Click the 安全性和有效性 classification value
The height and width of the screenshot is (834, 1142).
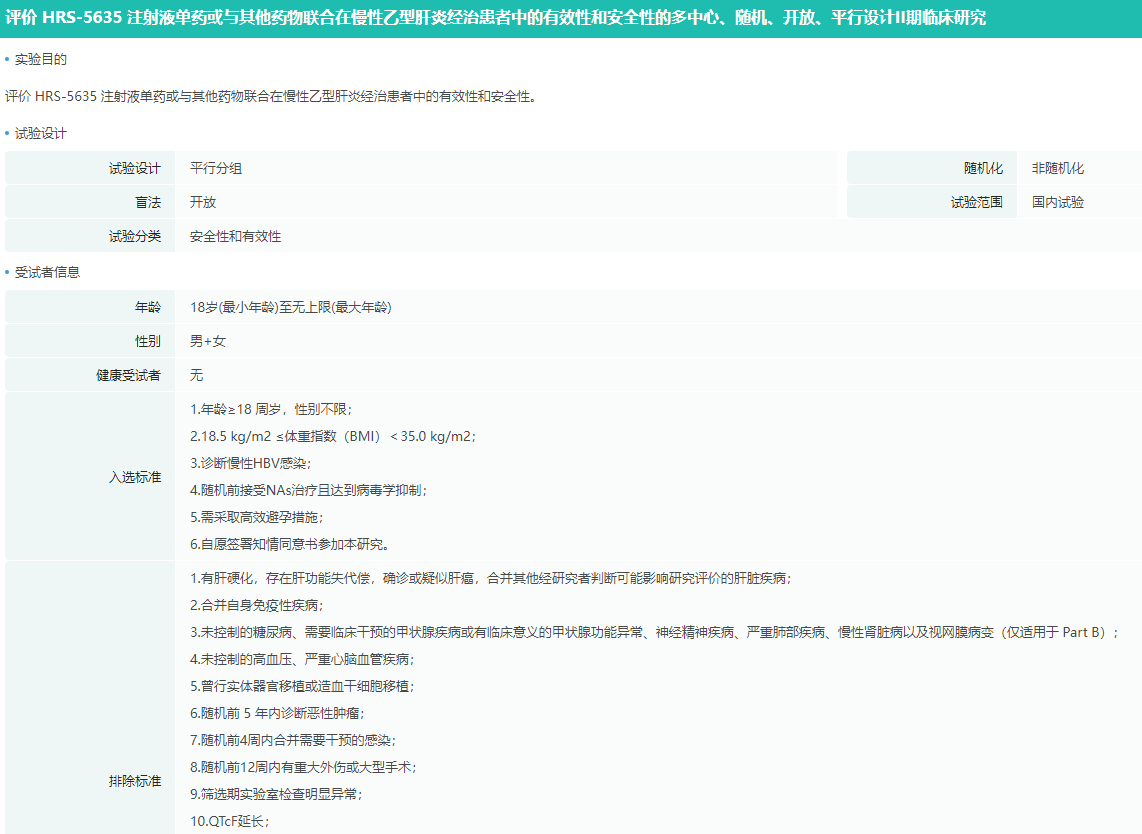tap(236, 237)
